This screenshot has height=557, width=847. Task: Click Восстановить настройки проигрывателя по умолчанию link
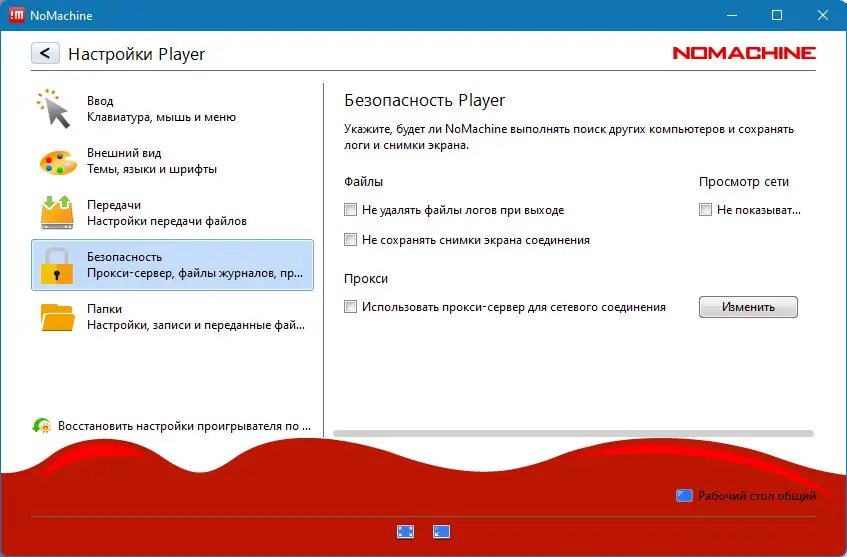click(184, 426)
